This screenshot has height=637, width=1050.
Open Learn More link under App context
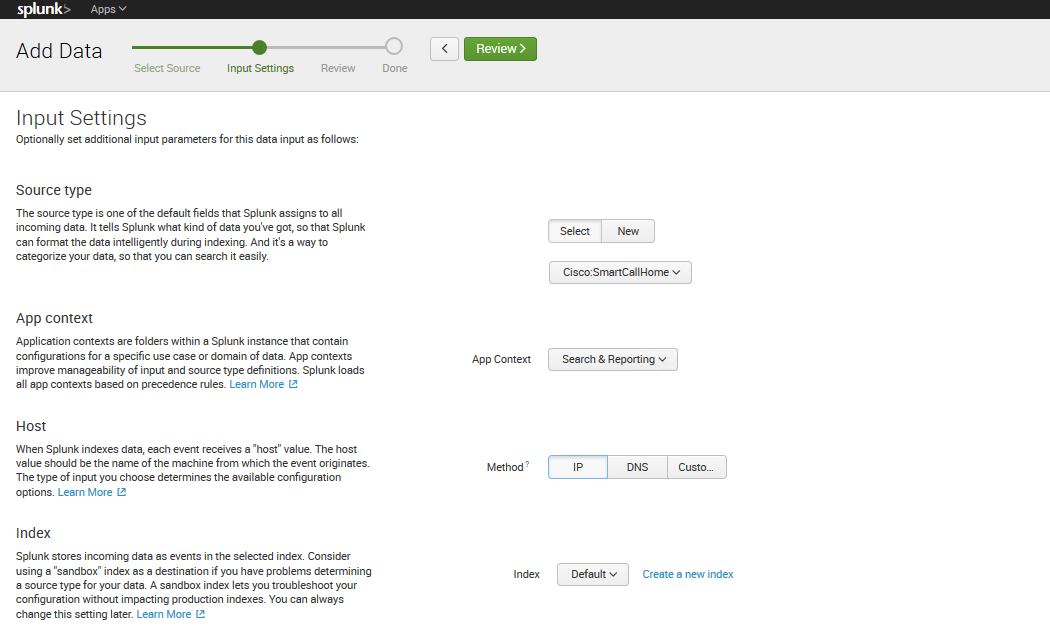tap(256, 384)
